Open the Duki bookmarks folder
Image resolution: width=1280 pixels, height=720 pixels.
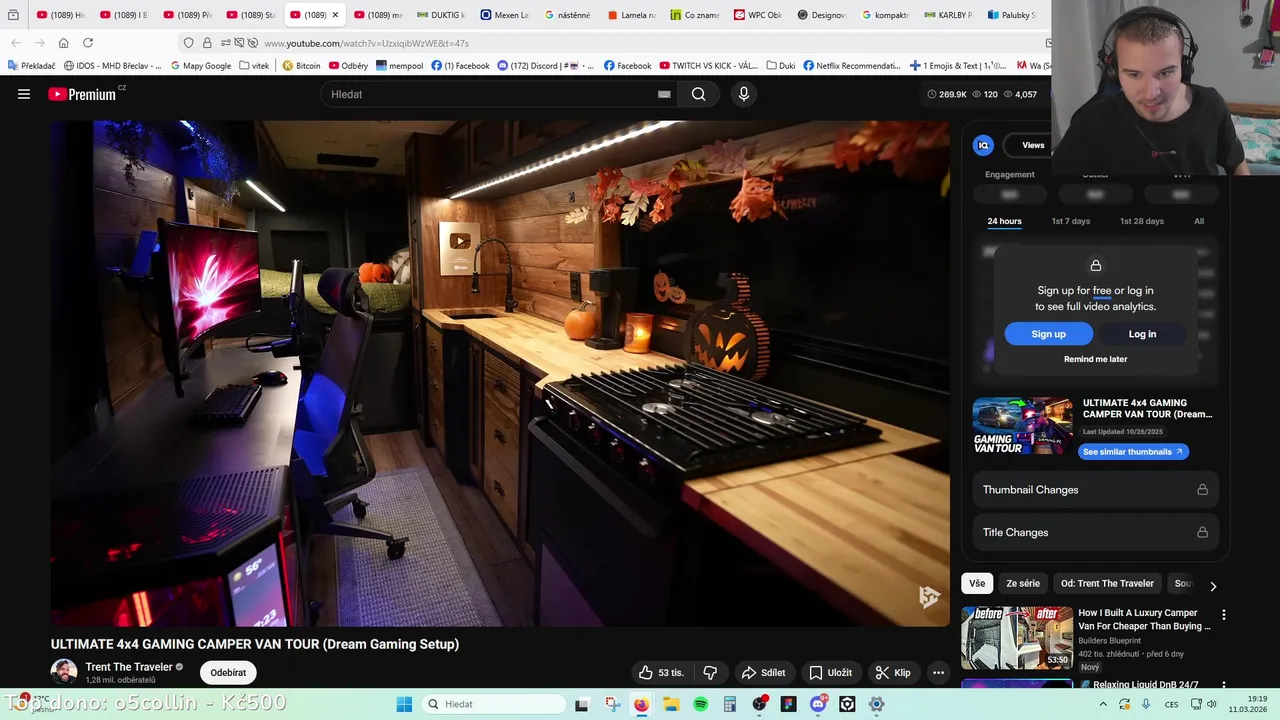pos(780,66)
